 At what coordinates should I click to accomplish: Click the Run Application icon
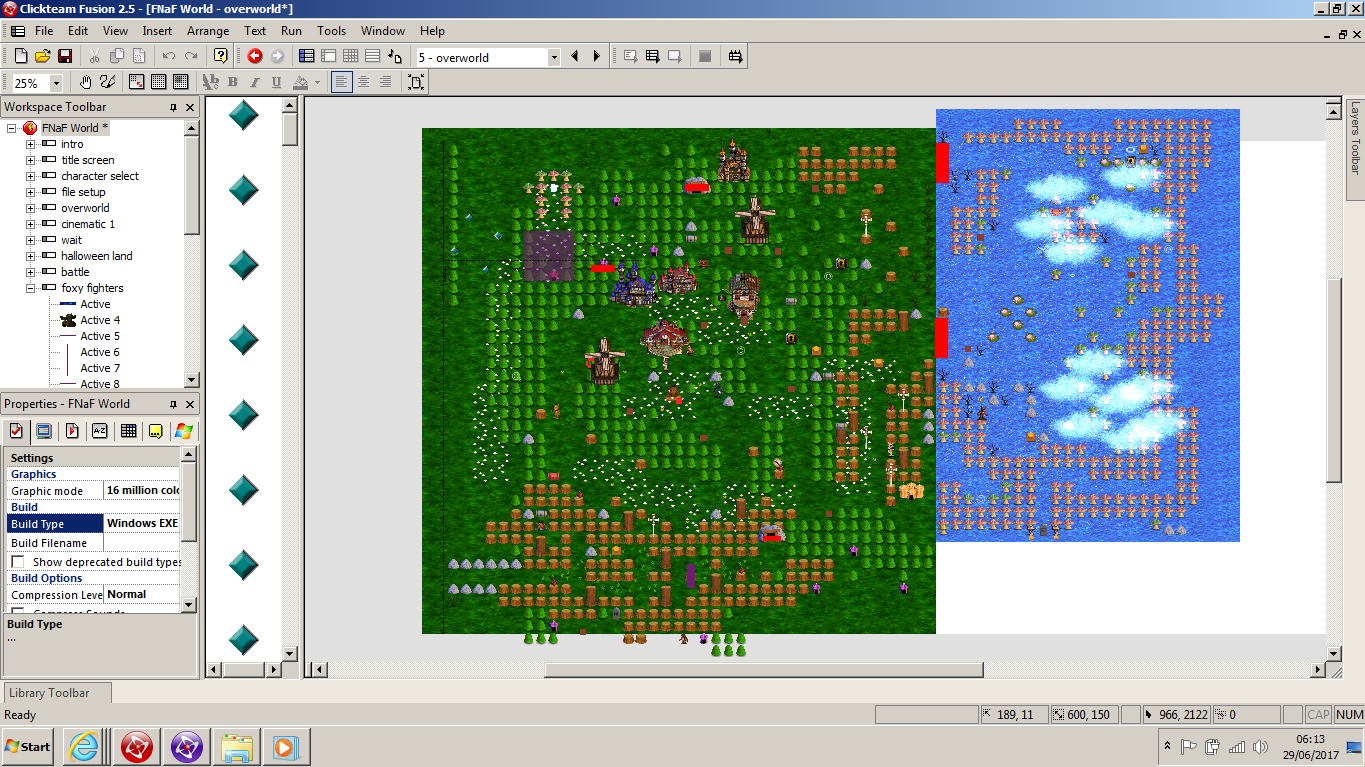click(x=653, y=56)
